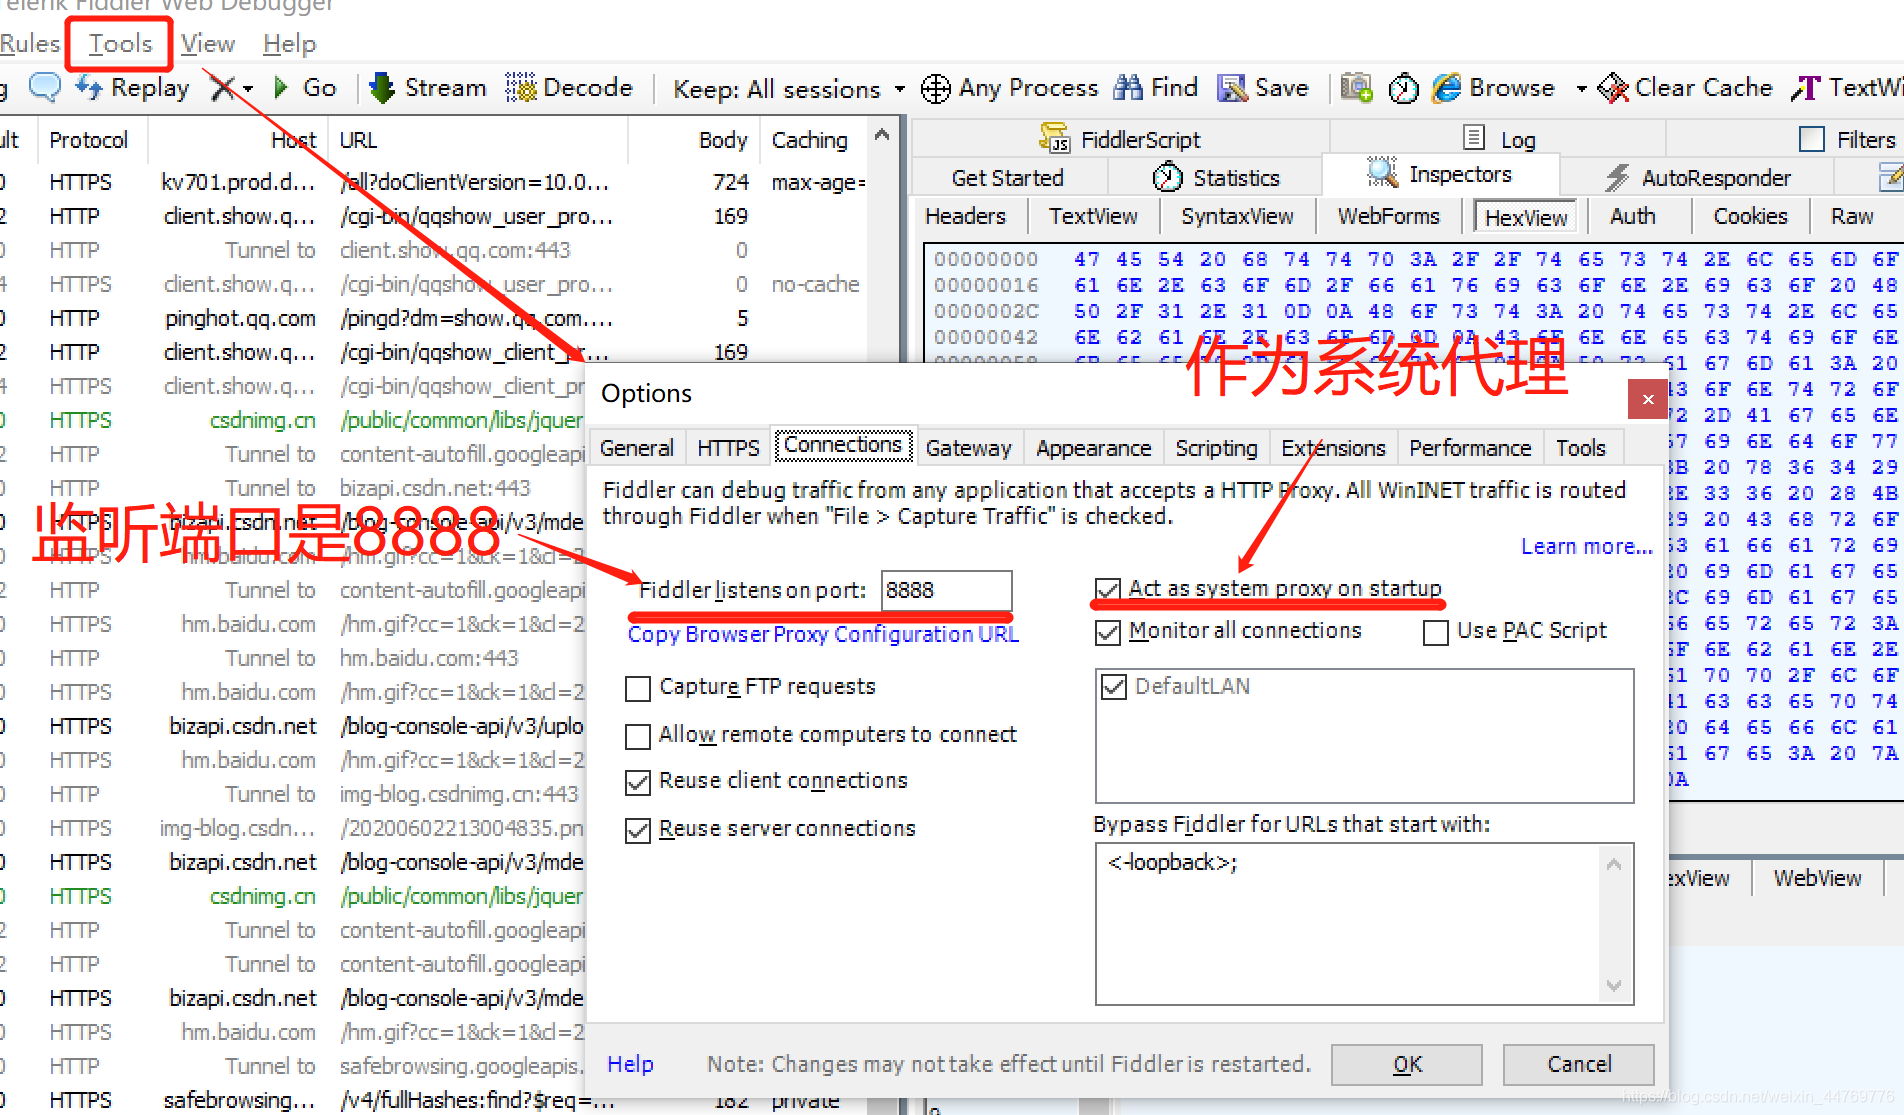Toggle Stream mode in toolbar
Image resolution: width=1904 pixels, height=1115 pixels.
[x=427, y=88]
